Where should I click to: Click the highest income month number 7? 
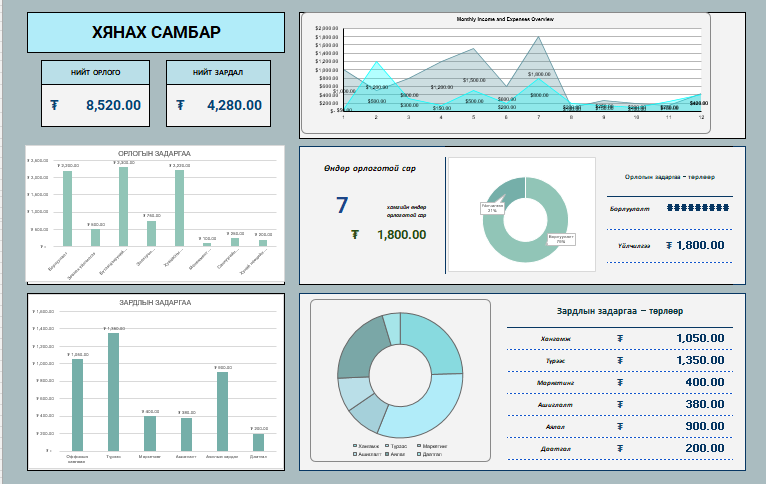341,205
